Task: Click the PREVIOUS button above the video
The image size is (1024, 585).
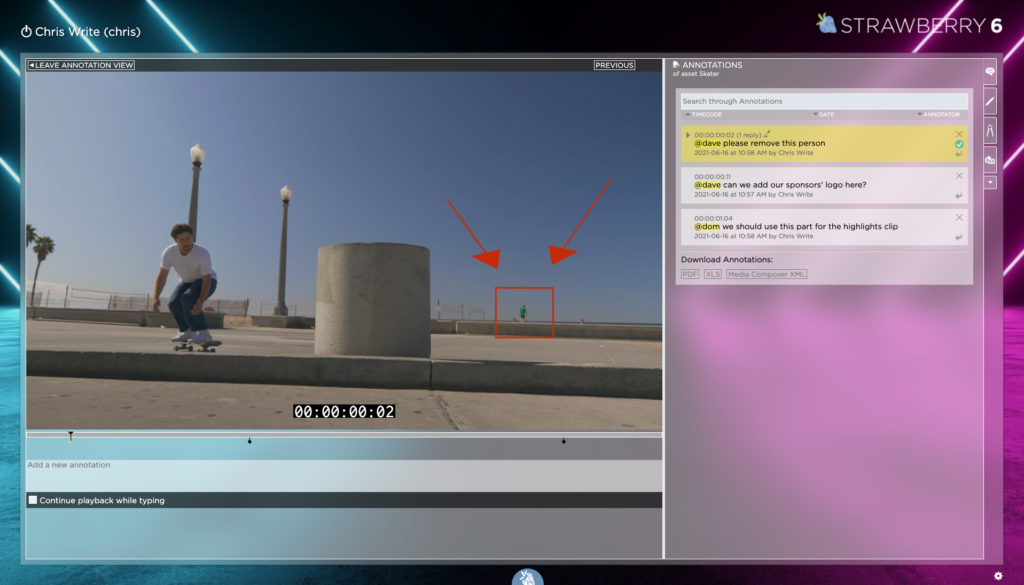Action: [x=613, y=64]
